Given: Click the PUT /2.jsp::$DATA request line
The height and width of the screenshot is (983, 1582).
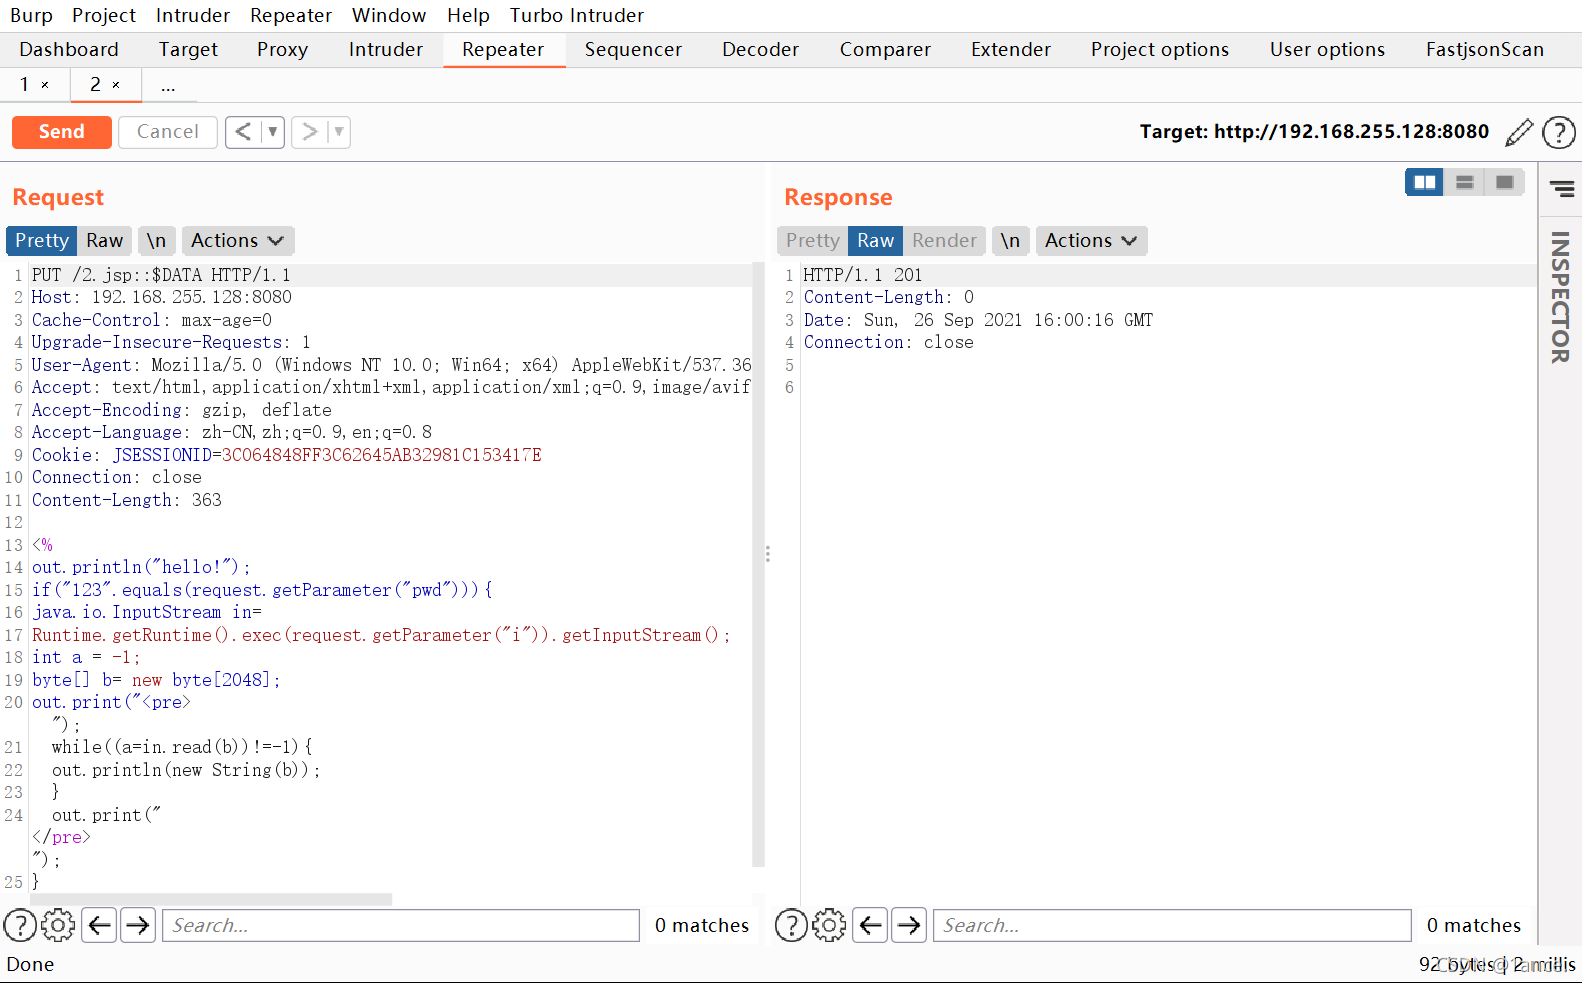Looking at the screenshot, I should point(161,275).
